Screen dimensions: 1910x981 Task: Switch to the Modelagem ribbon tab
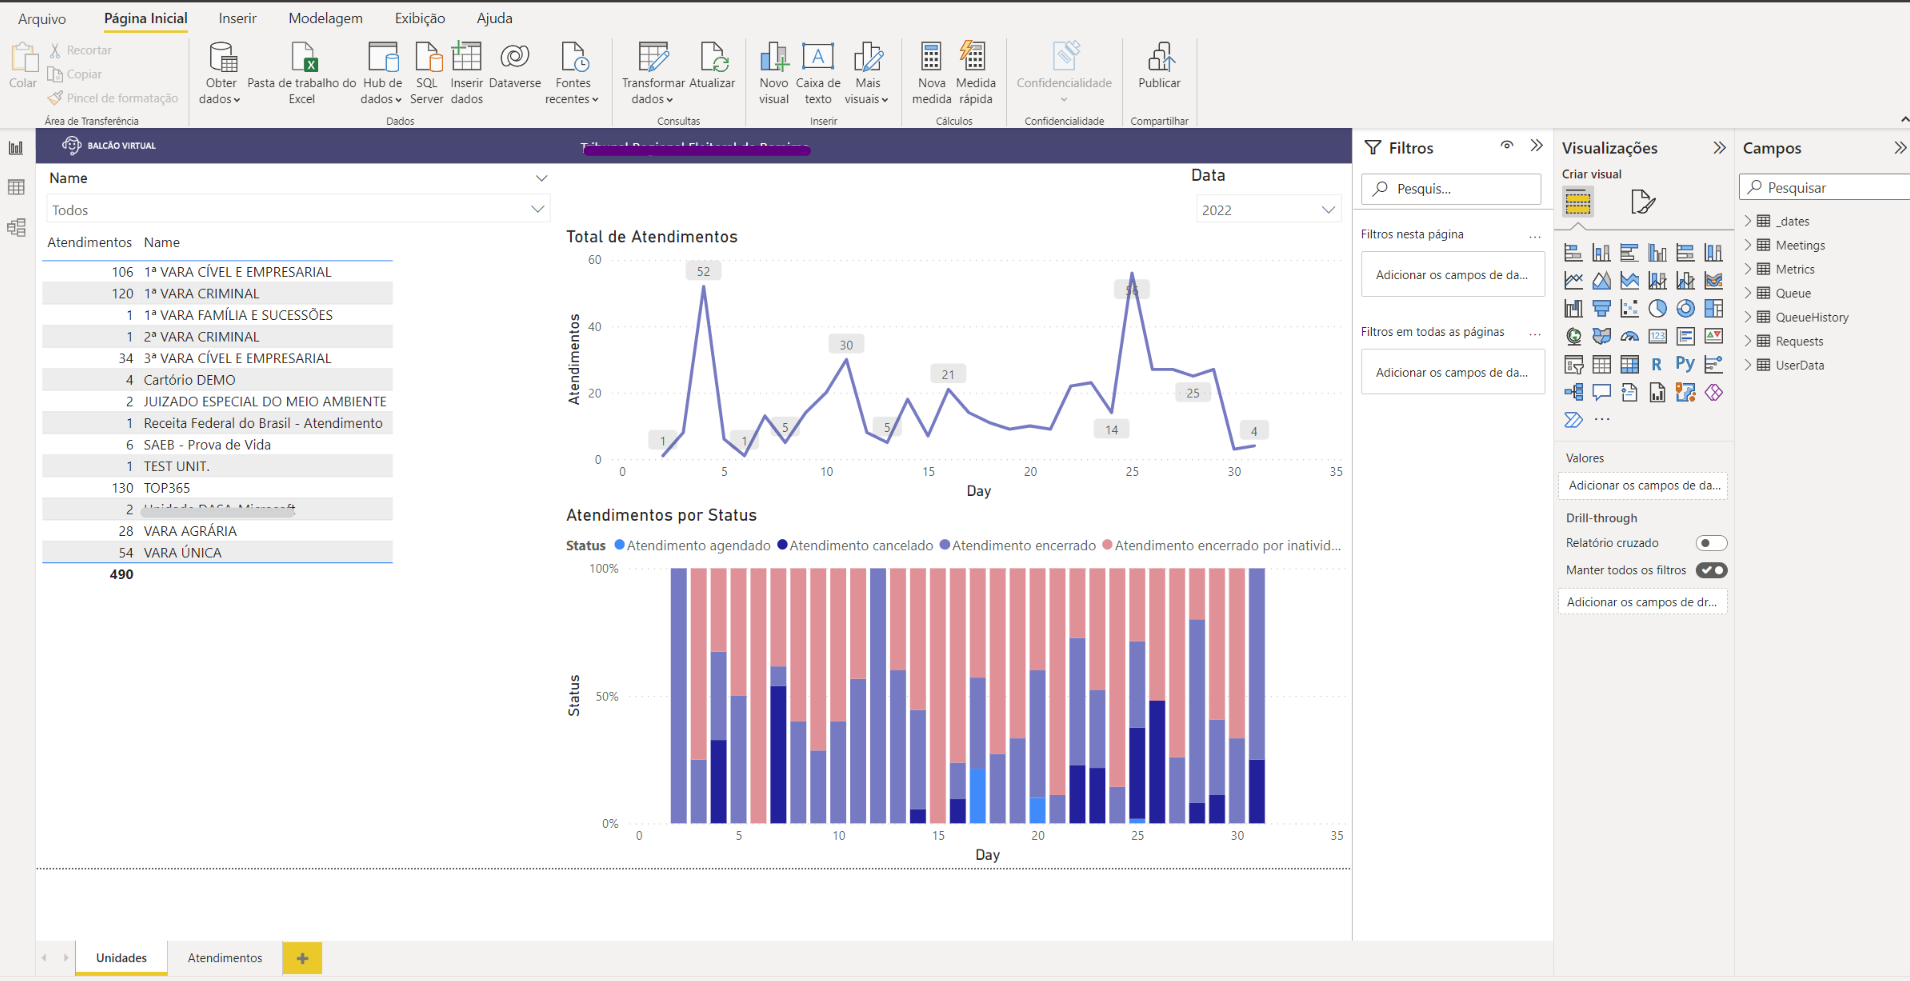coord(326,18)
